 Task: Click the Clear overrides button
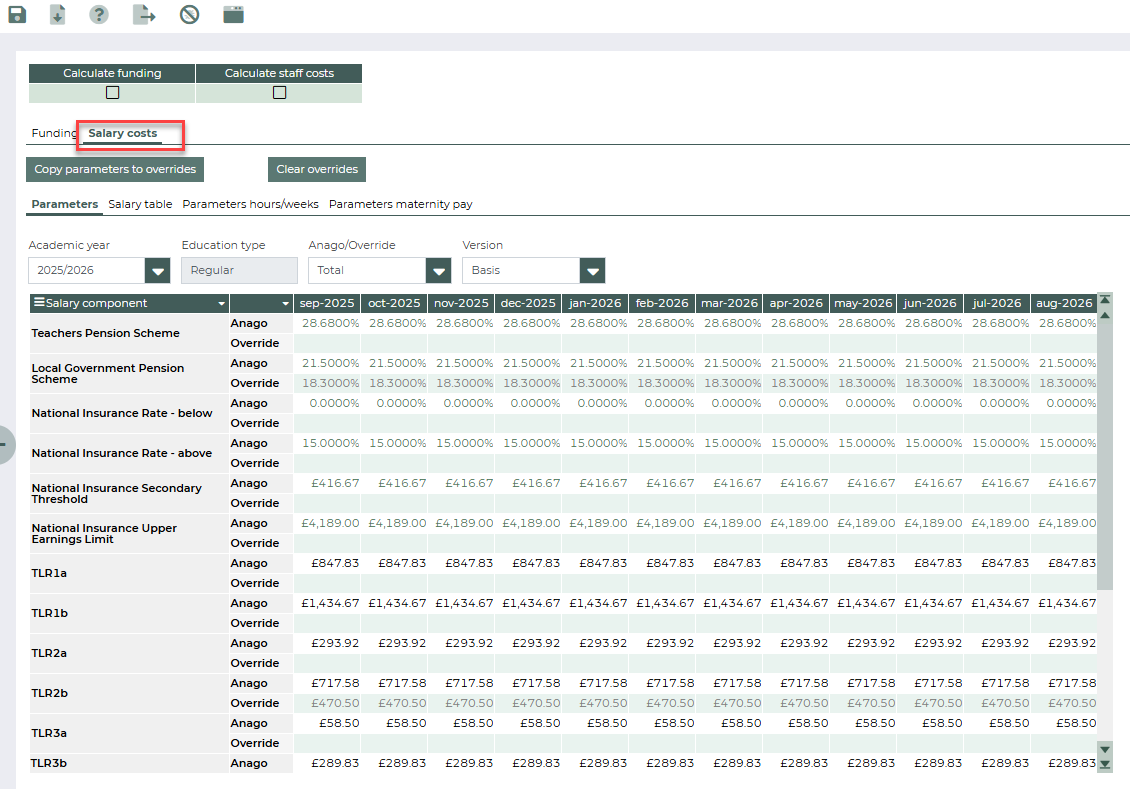tap(316, 169)
